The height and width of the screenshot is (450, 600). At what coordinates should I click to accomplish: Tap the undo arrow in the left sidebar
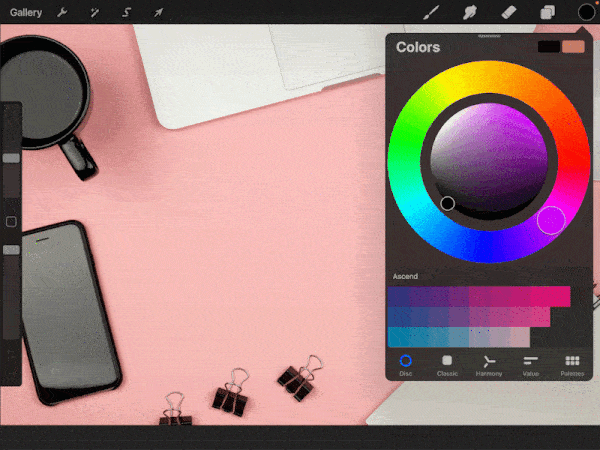[11, 354]
